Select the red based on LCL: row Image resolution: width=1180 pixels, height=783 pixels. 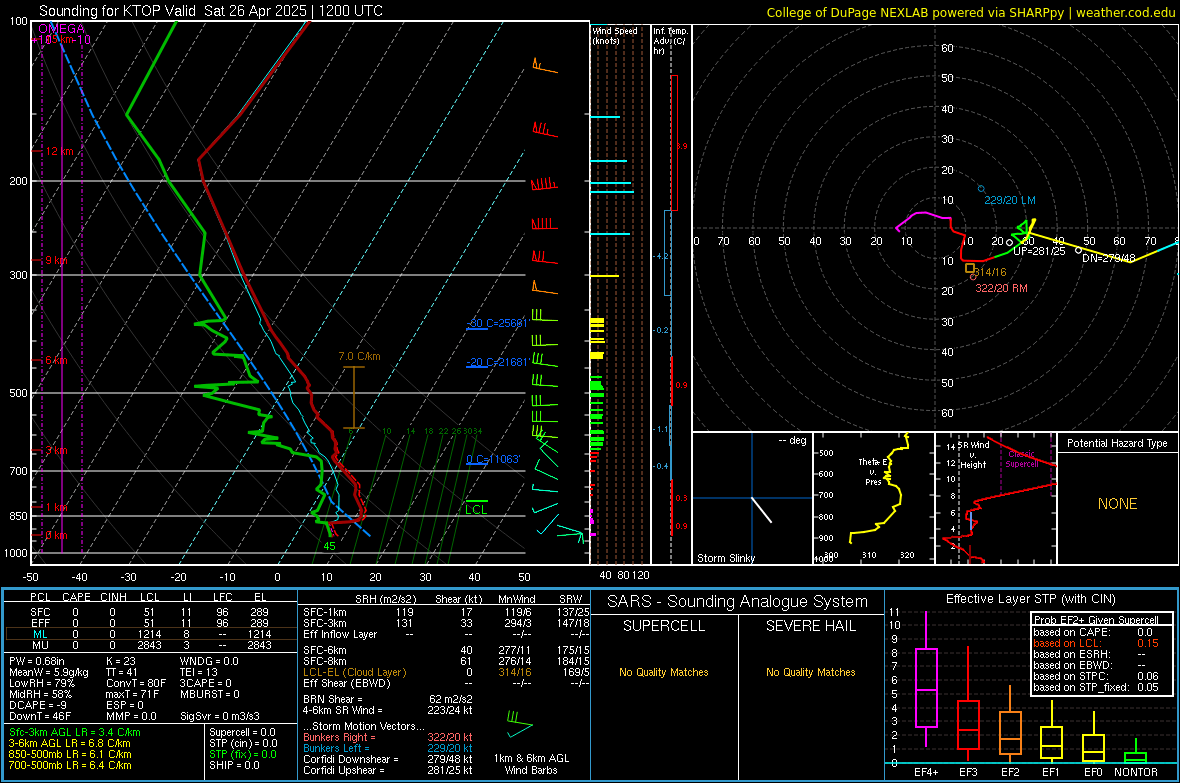point(1096,643)
